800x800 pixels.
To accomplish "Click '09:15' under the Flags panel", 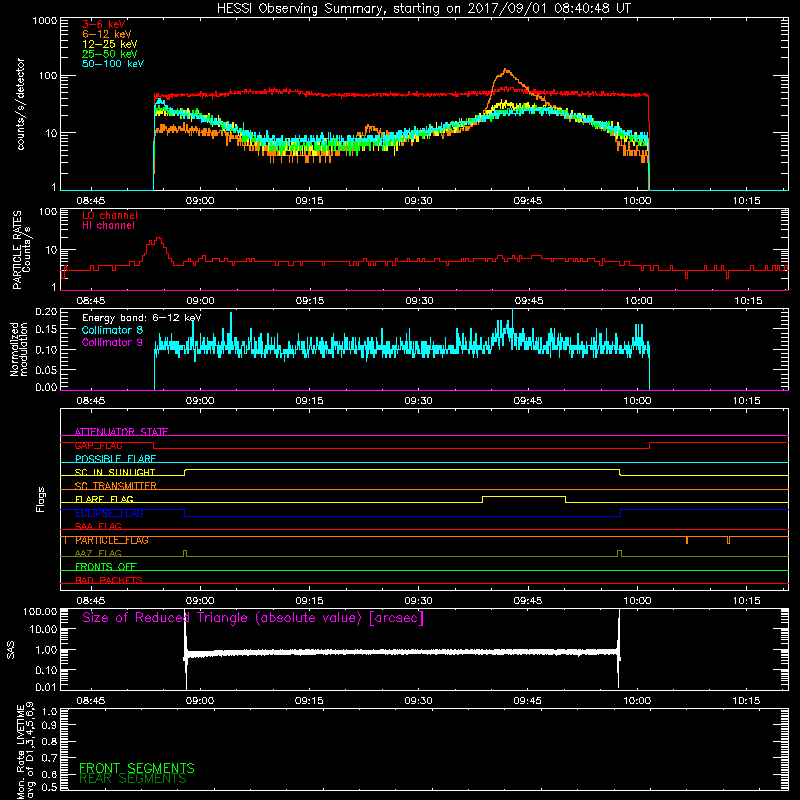I will (x=309, y=601).
